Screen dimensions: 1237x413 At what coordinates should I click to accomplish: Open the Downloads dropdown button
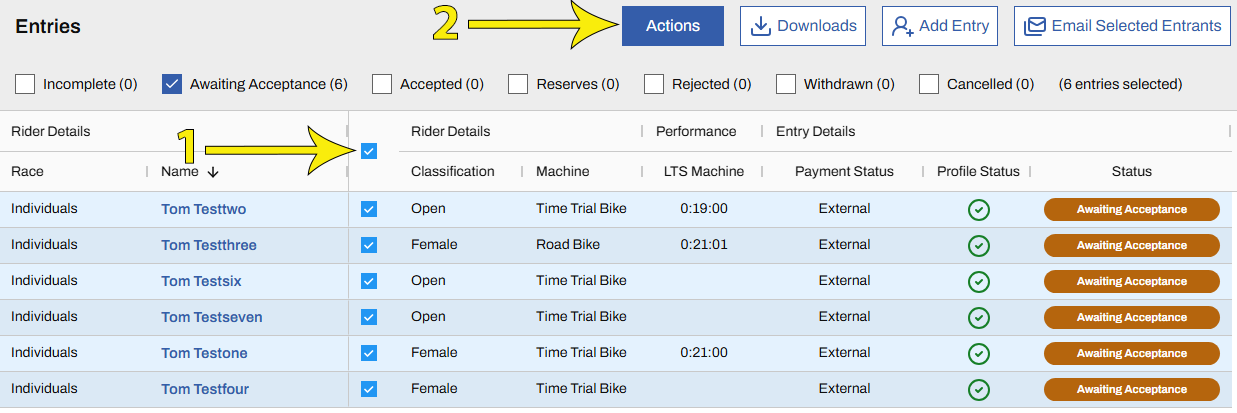tap(803, 26)
